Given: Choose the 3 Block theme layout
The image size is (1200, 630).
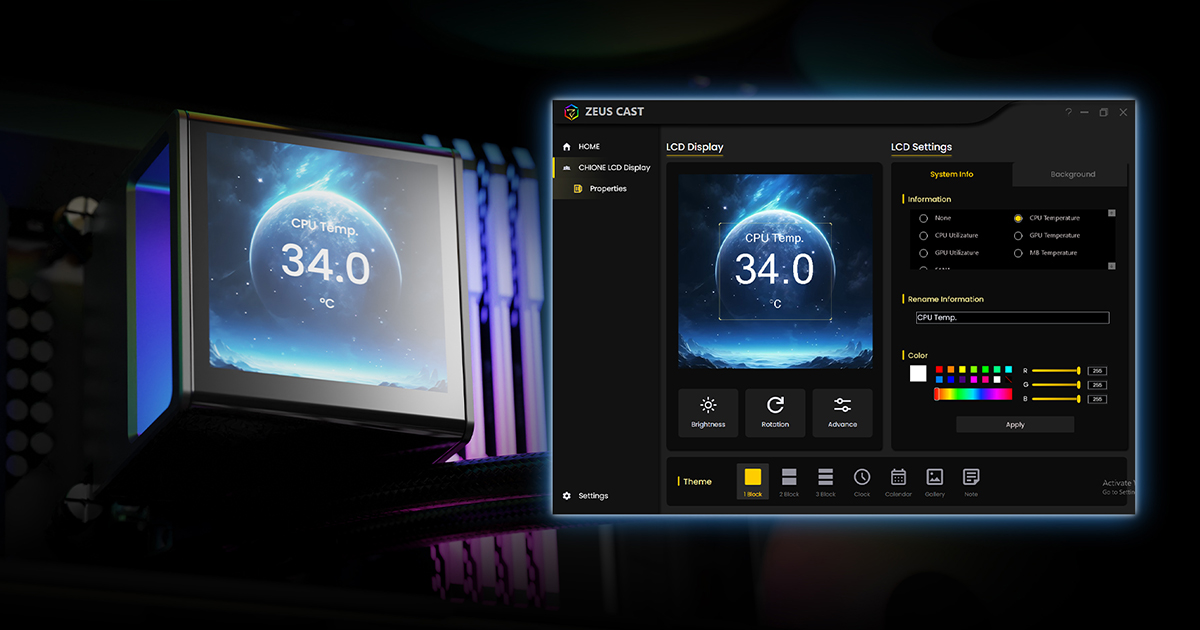Looking at the screenshot, I should coord(826,481).
